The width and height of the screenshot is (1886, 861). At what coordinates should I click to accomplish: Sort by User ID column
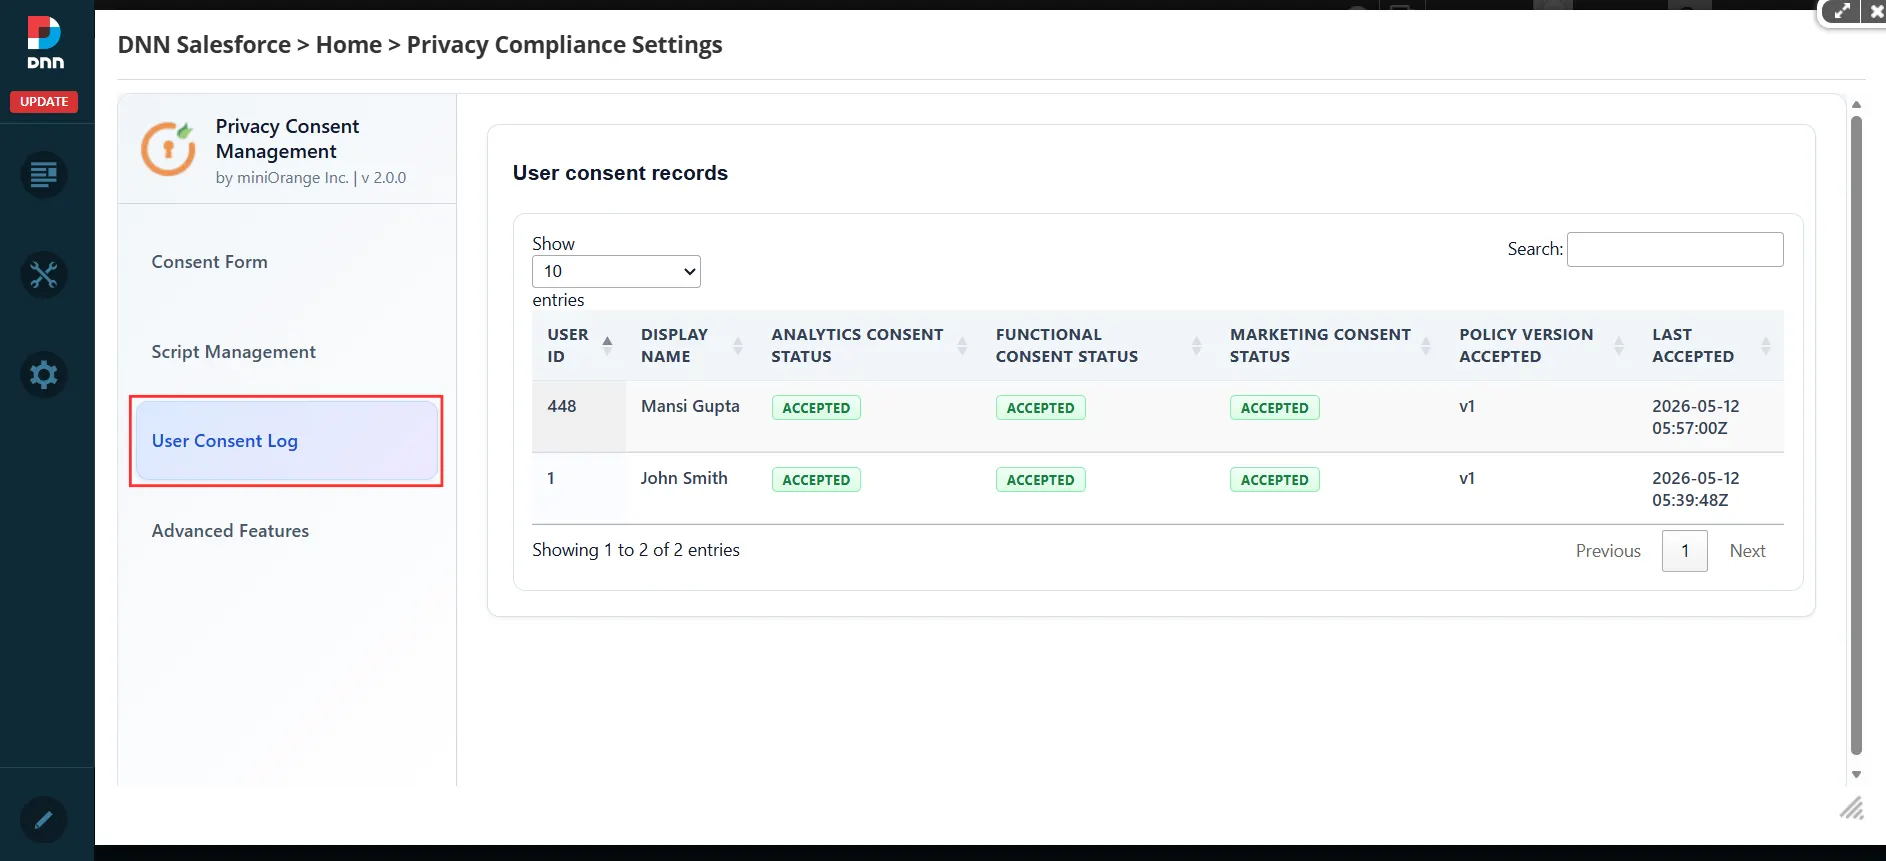click(579, 345)
